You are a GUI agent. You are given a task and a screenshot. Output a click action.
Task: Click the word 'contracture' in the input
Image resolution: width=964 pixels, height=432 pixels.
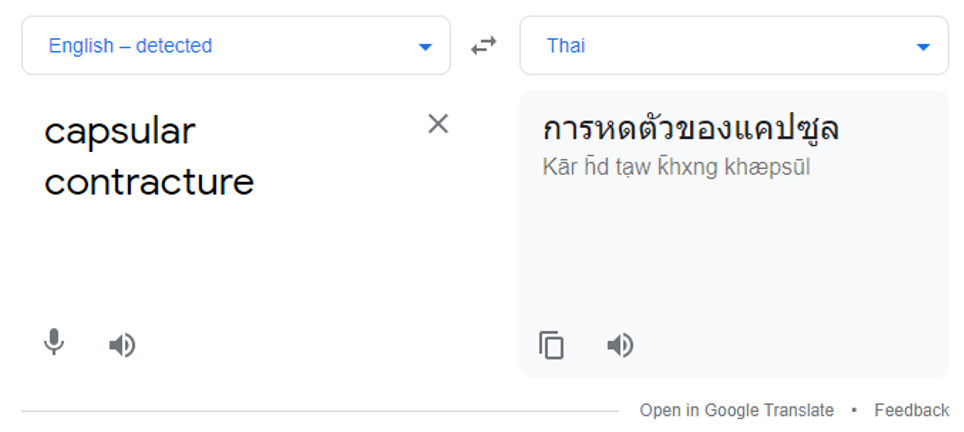(149, 182)
